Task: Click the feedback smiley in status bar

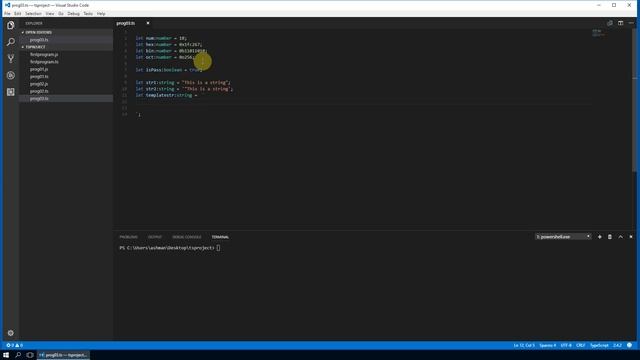Action: [629, 345]
